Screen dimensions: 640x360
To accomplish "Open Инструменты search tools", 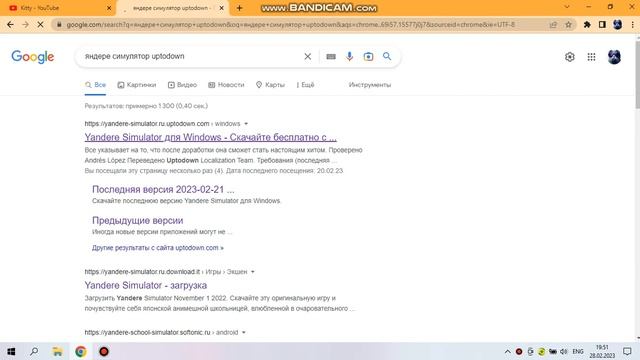I will (x=370, y=85).
